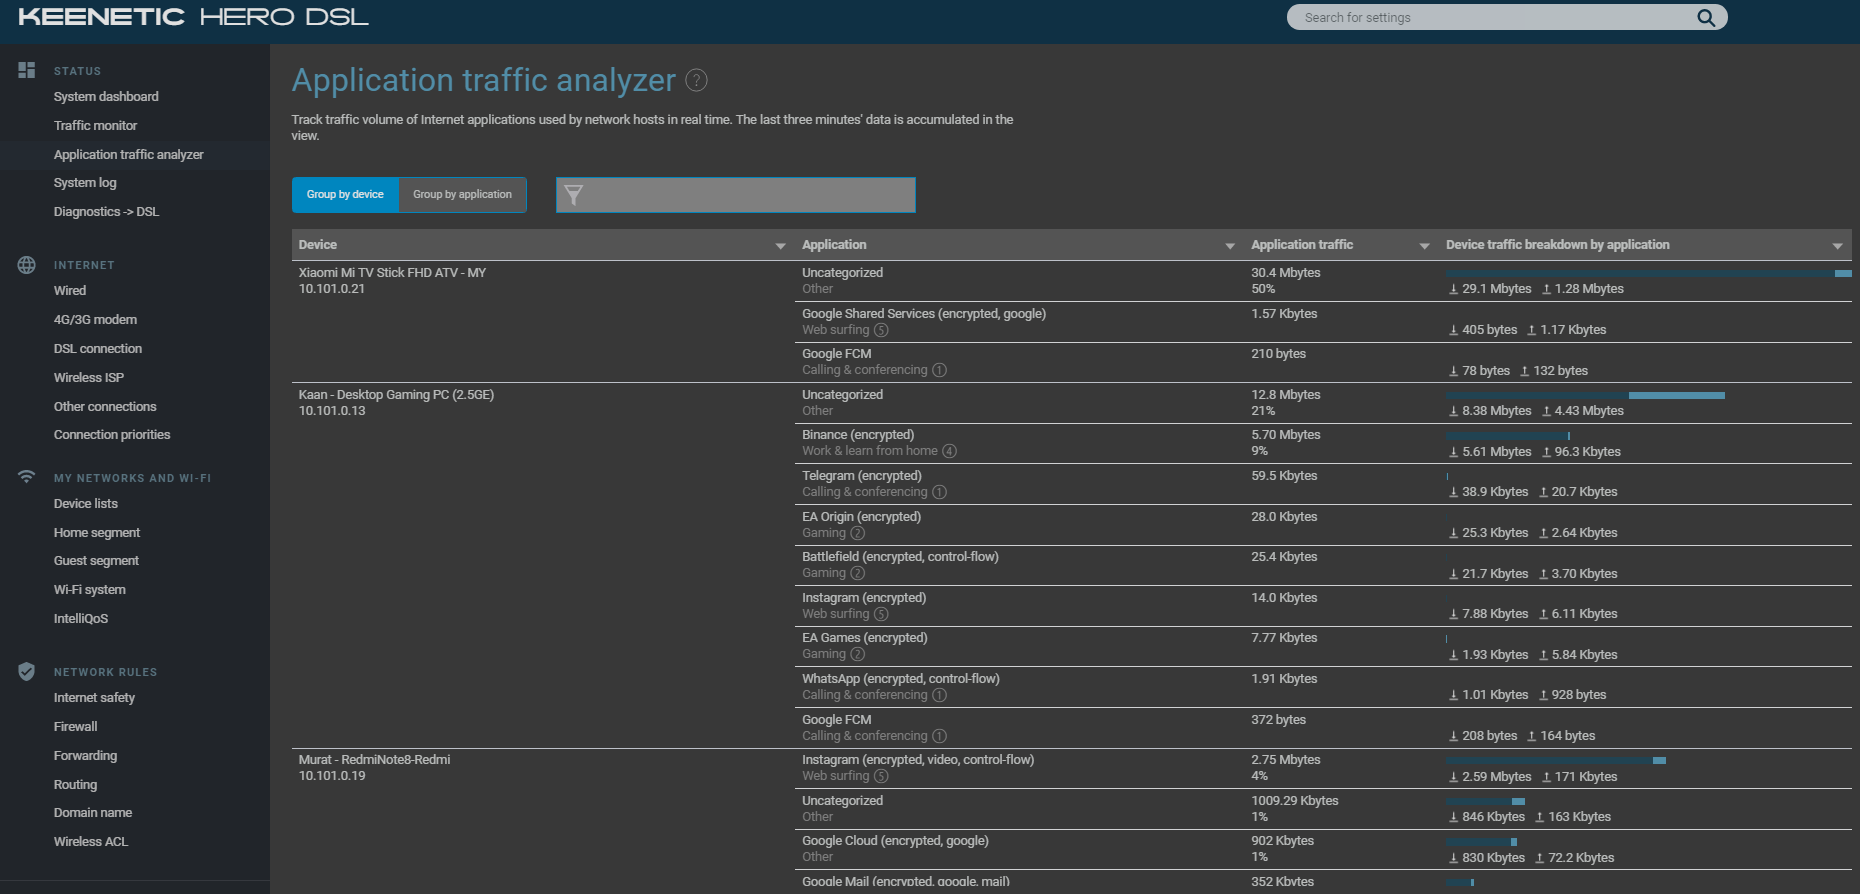
Task: Click the search magnifier icon
Action: tap(1706, 17)
